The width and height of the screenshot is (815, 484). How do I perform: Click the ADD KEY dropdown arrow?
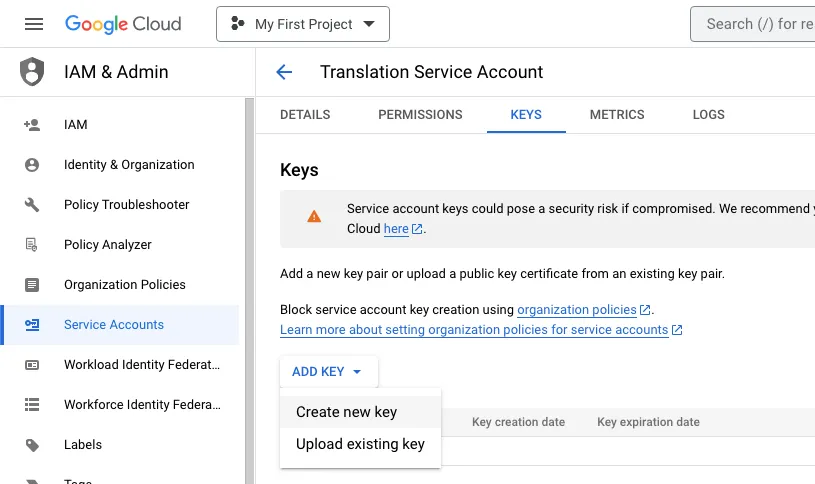pos(357,372)
